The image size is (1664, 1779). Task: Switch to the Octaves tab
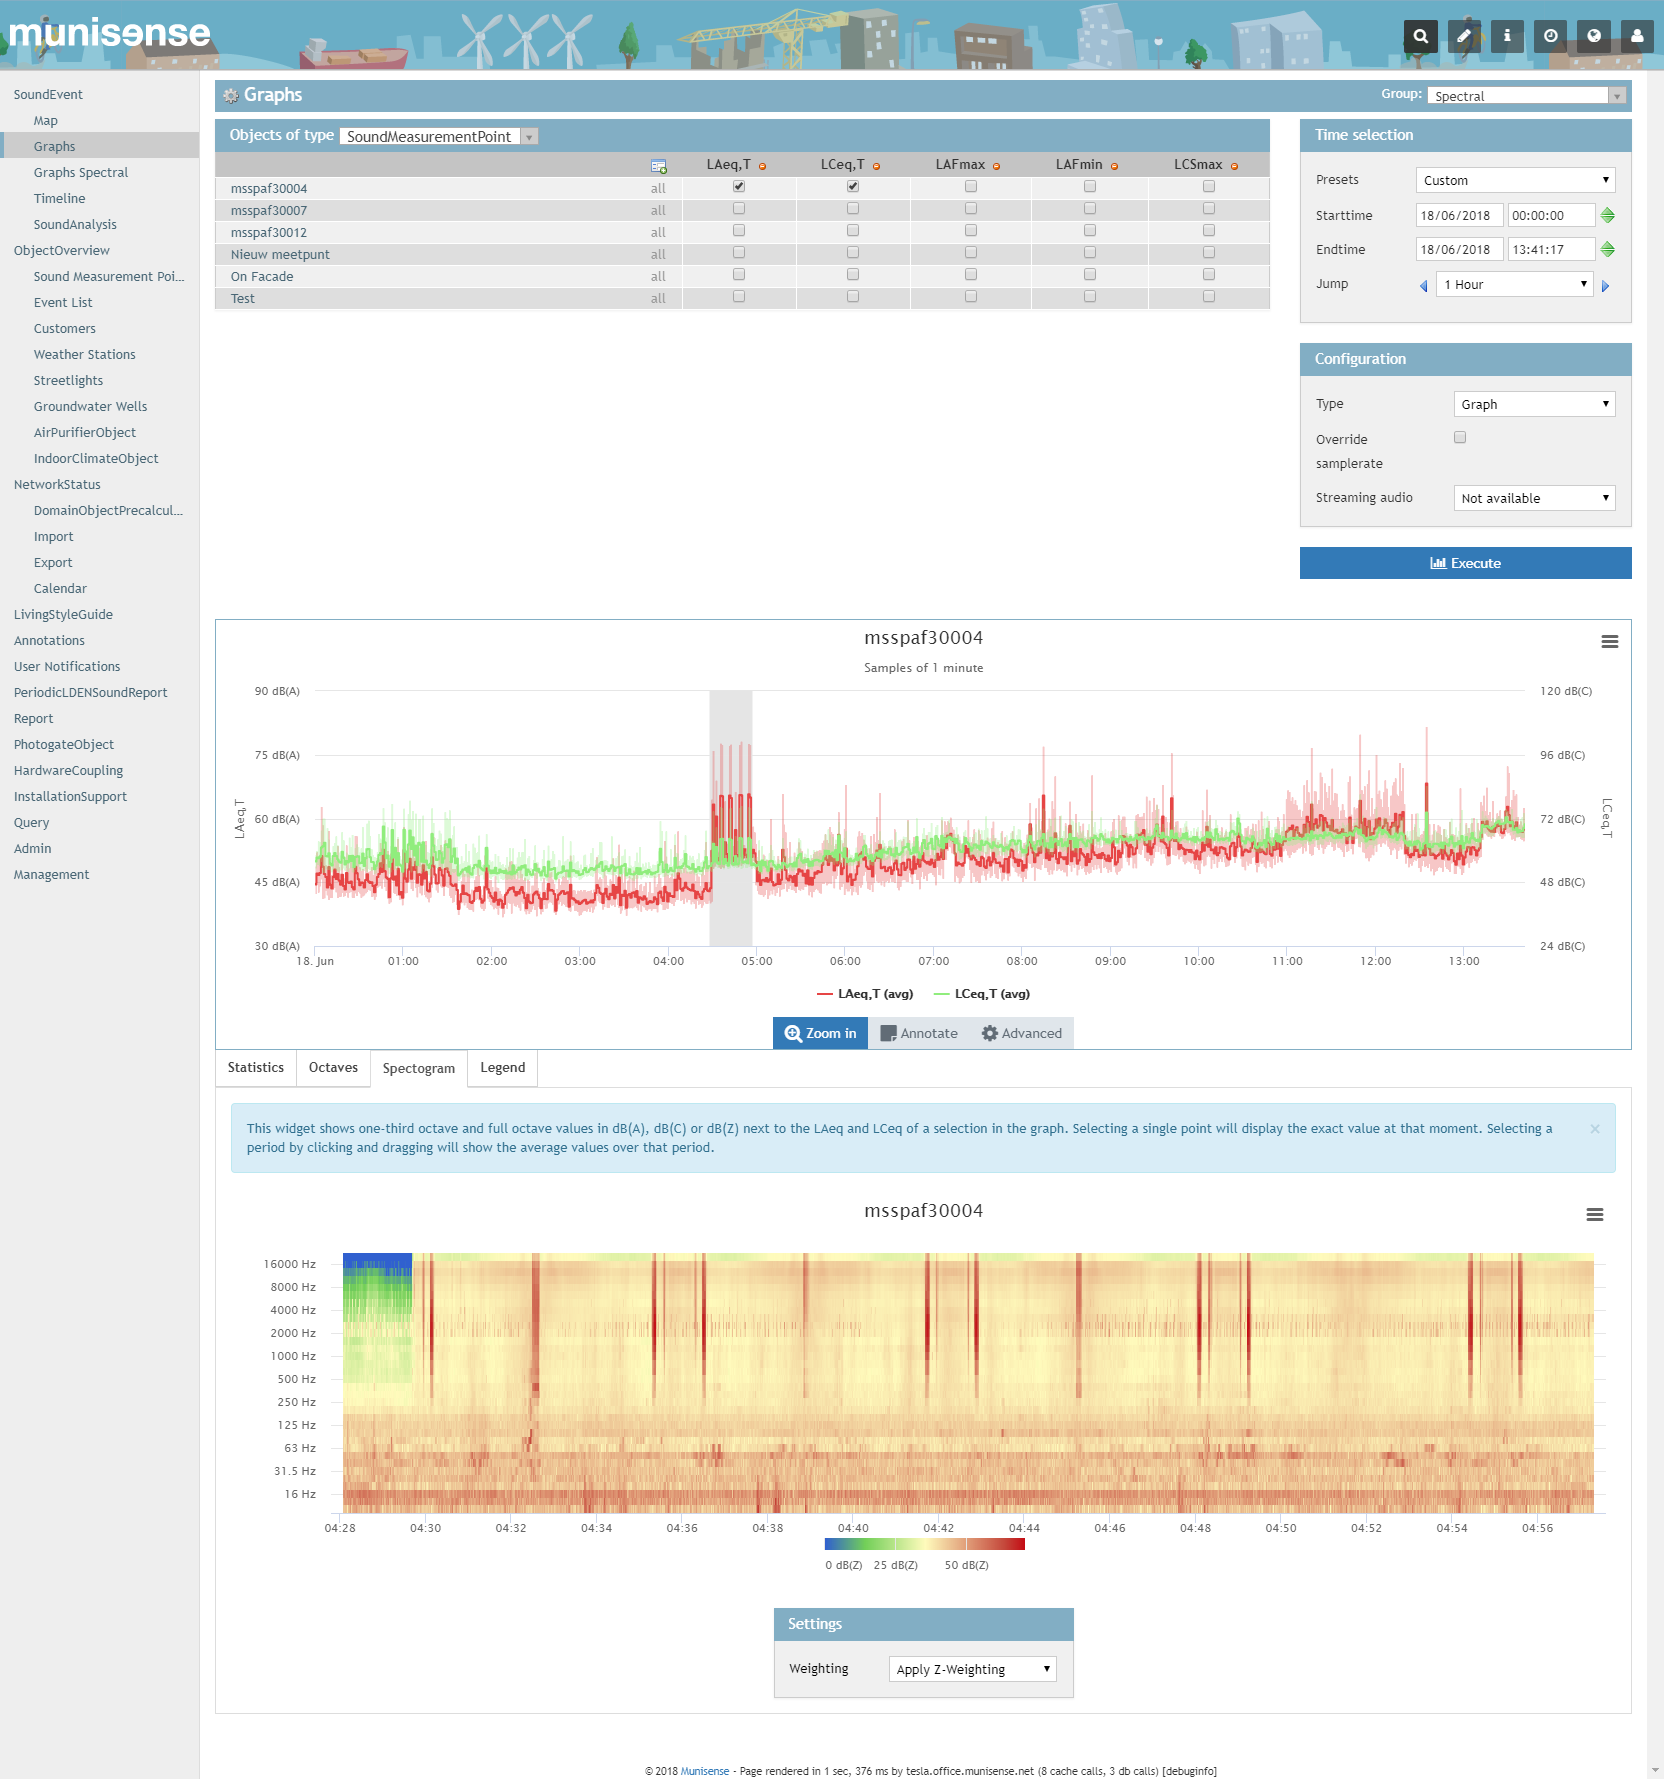[333, 1067]
